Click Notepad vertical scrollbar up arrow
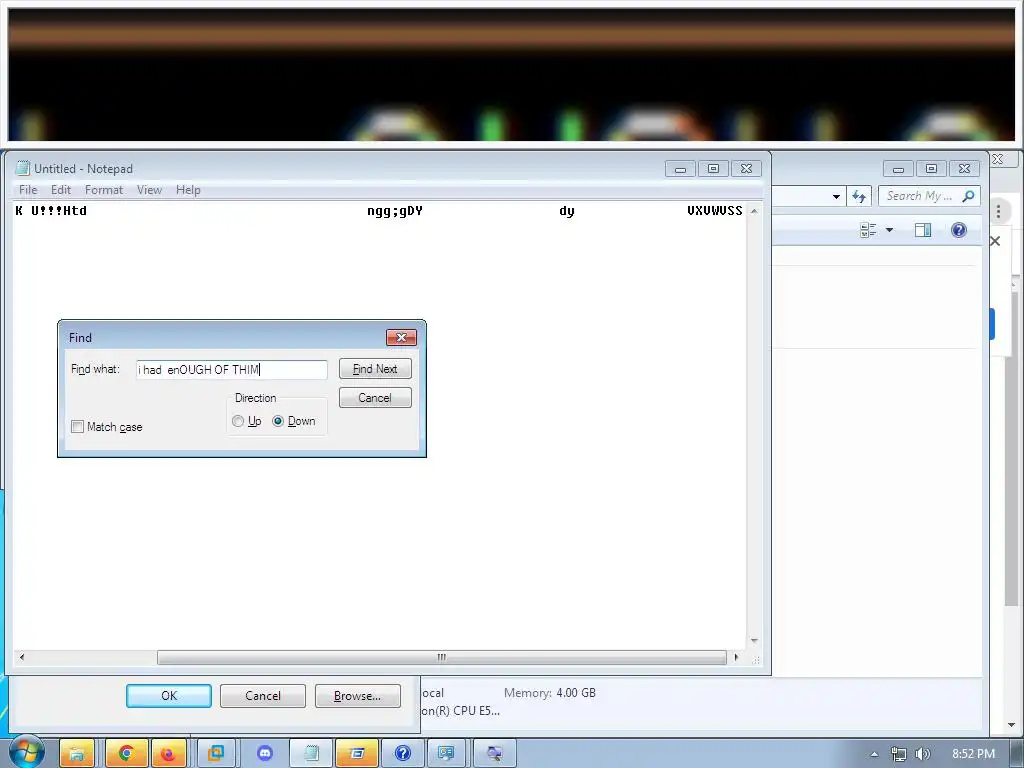 [x=754, y=211]
